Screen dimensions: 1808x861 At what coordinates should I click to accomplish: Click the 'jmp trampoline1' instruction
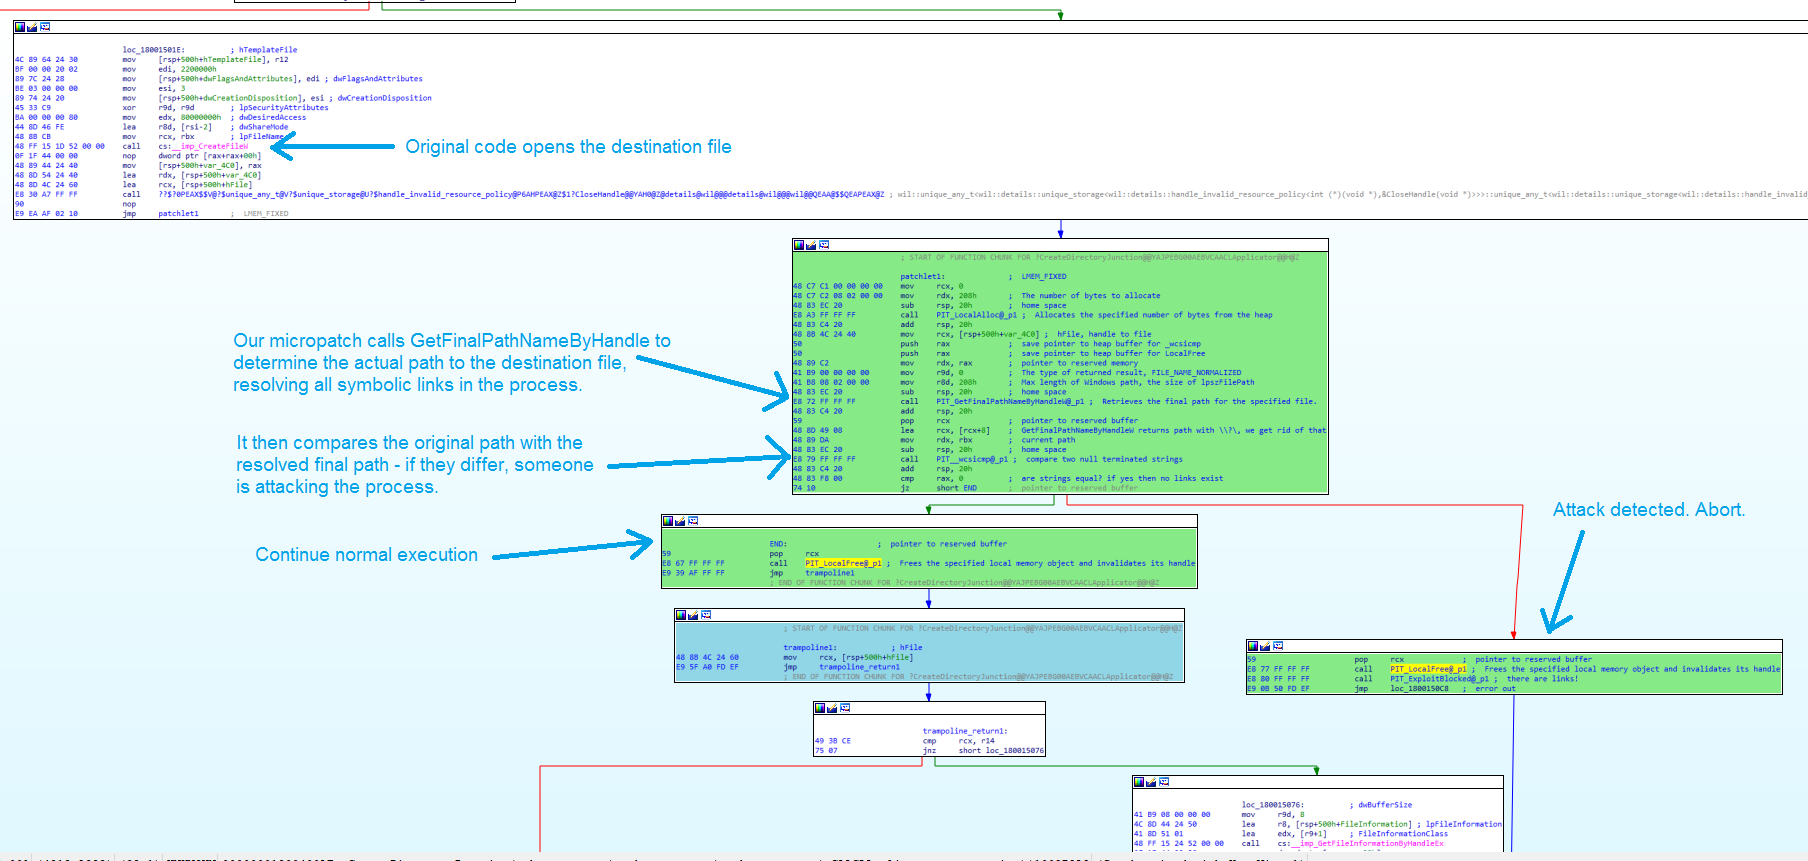pos(812,573)
